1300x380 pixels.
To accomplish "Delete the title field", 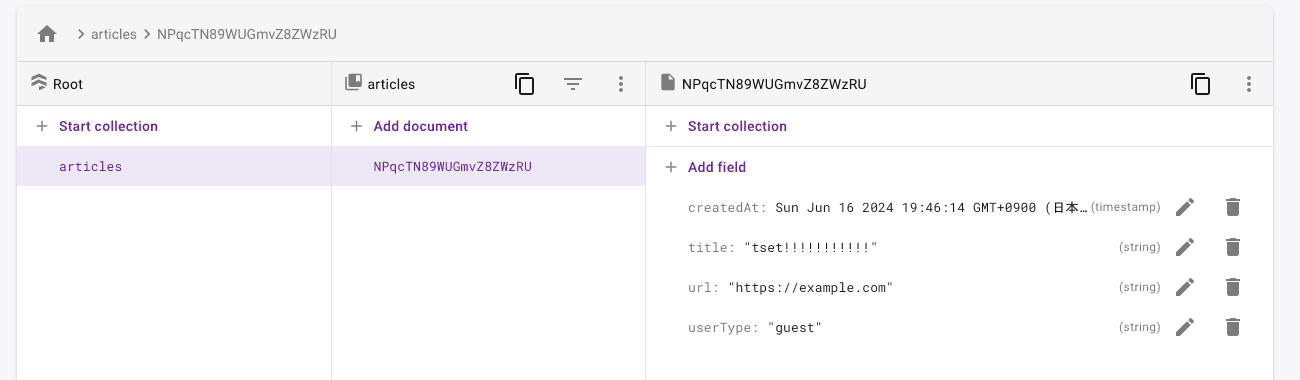I will pyautogui.click(x=1233, y=247).
